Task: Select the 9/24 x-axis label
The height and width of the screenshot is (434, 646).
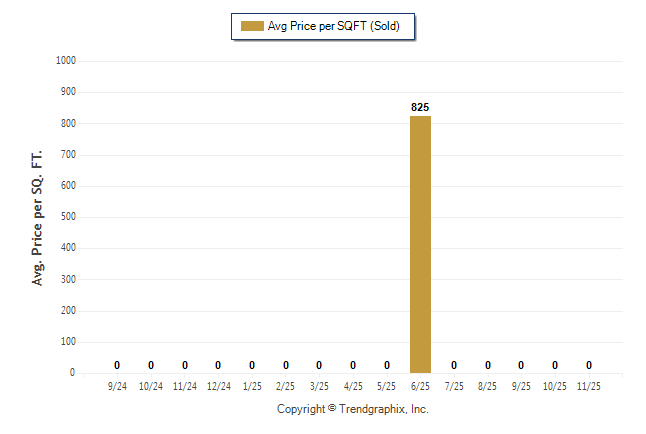Action: click(x=117, y=386)
